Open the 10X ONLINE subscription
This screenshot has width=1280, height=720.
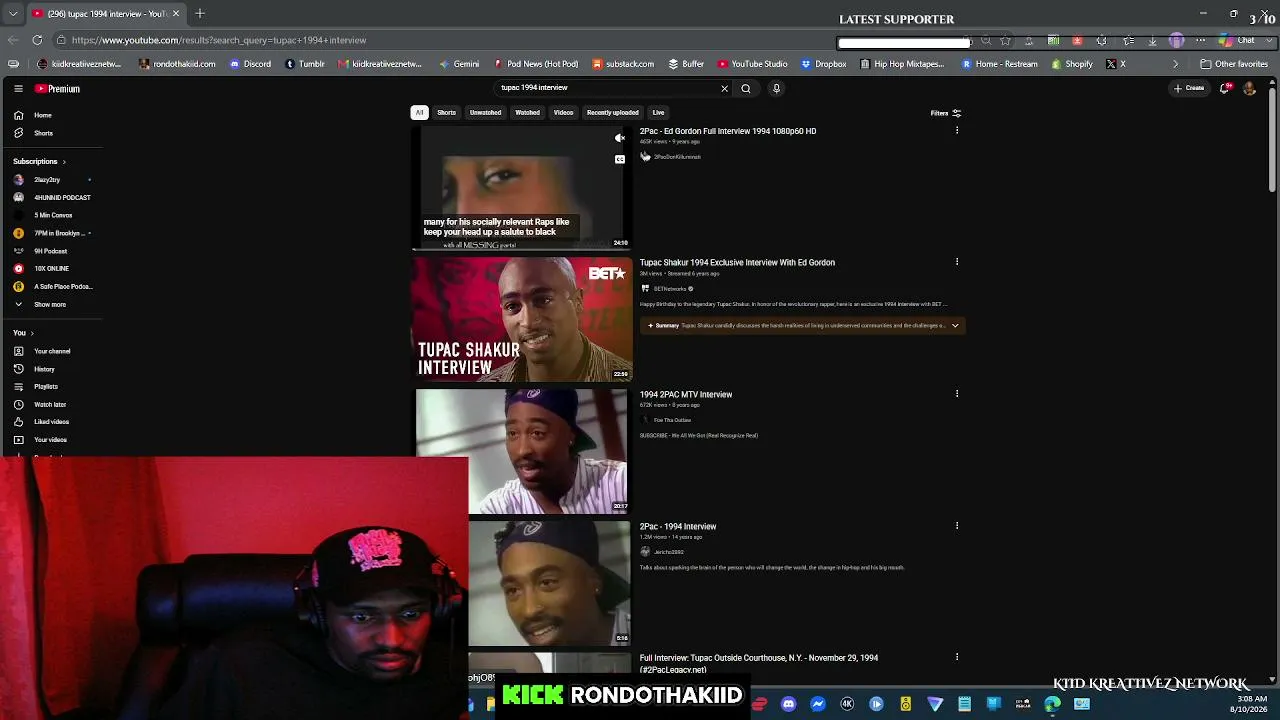pyautogui.click(x=50, y=269)
